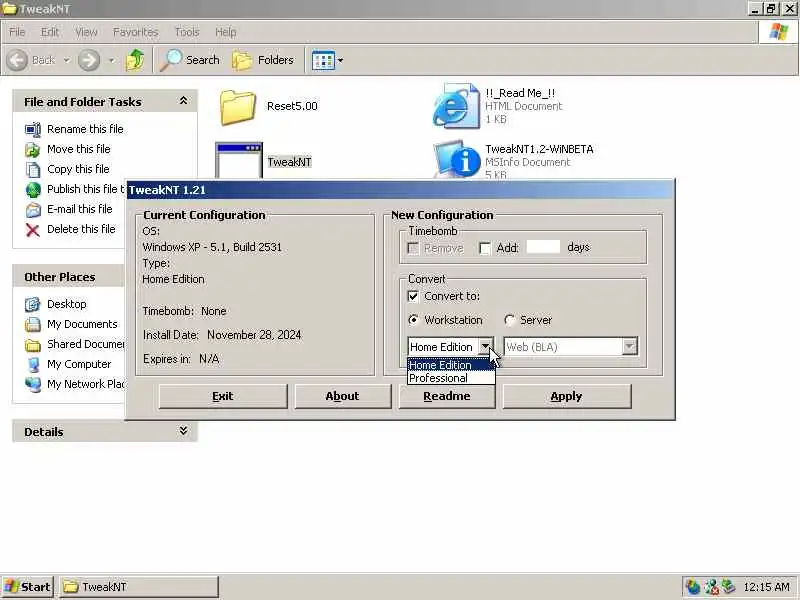
Task: Click the Back arrow icon in Explorer toolbar
Action: (17, 60)
